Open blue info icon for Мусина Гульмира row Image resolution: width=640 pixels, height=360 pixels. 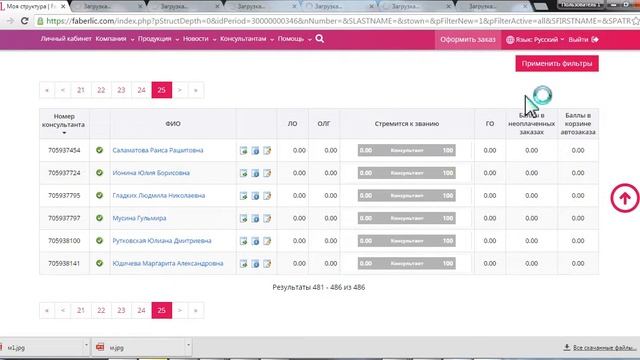click(256, 218)
